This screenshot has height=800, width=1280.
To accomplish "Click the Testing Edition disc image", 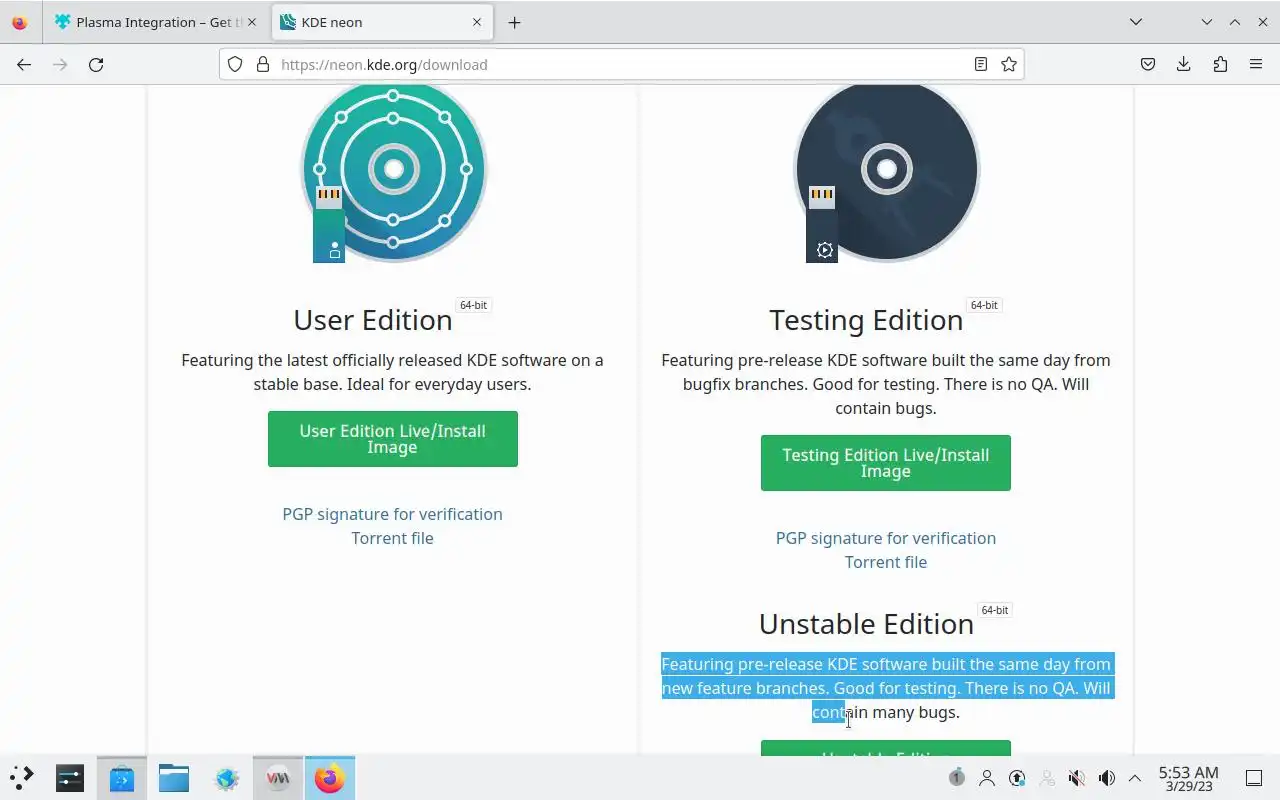I will click(886, 172).
